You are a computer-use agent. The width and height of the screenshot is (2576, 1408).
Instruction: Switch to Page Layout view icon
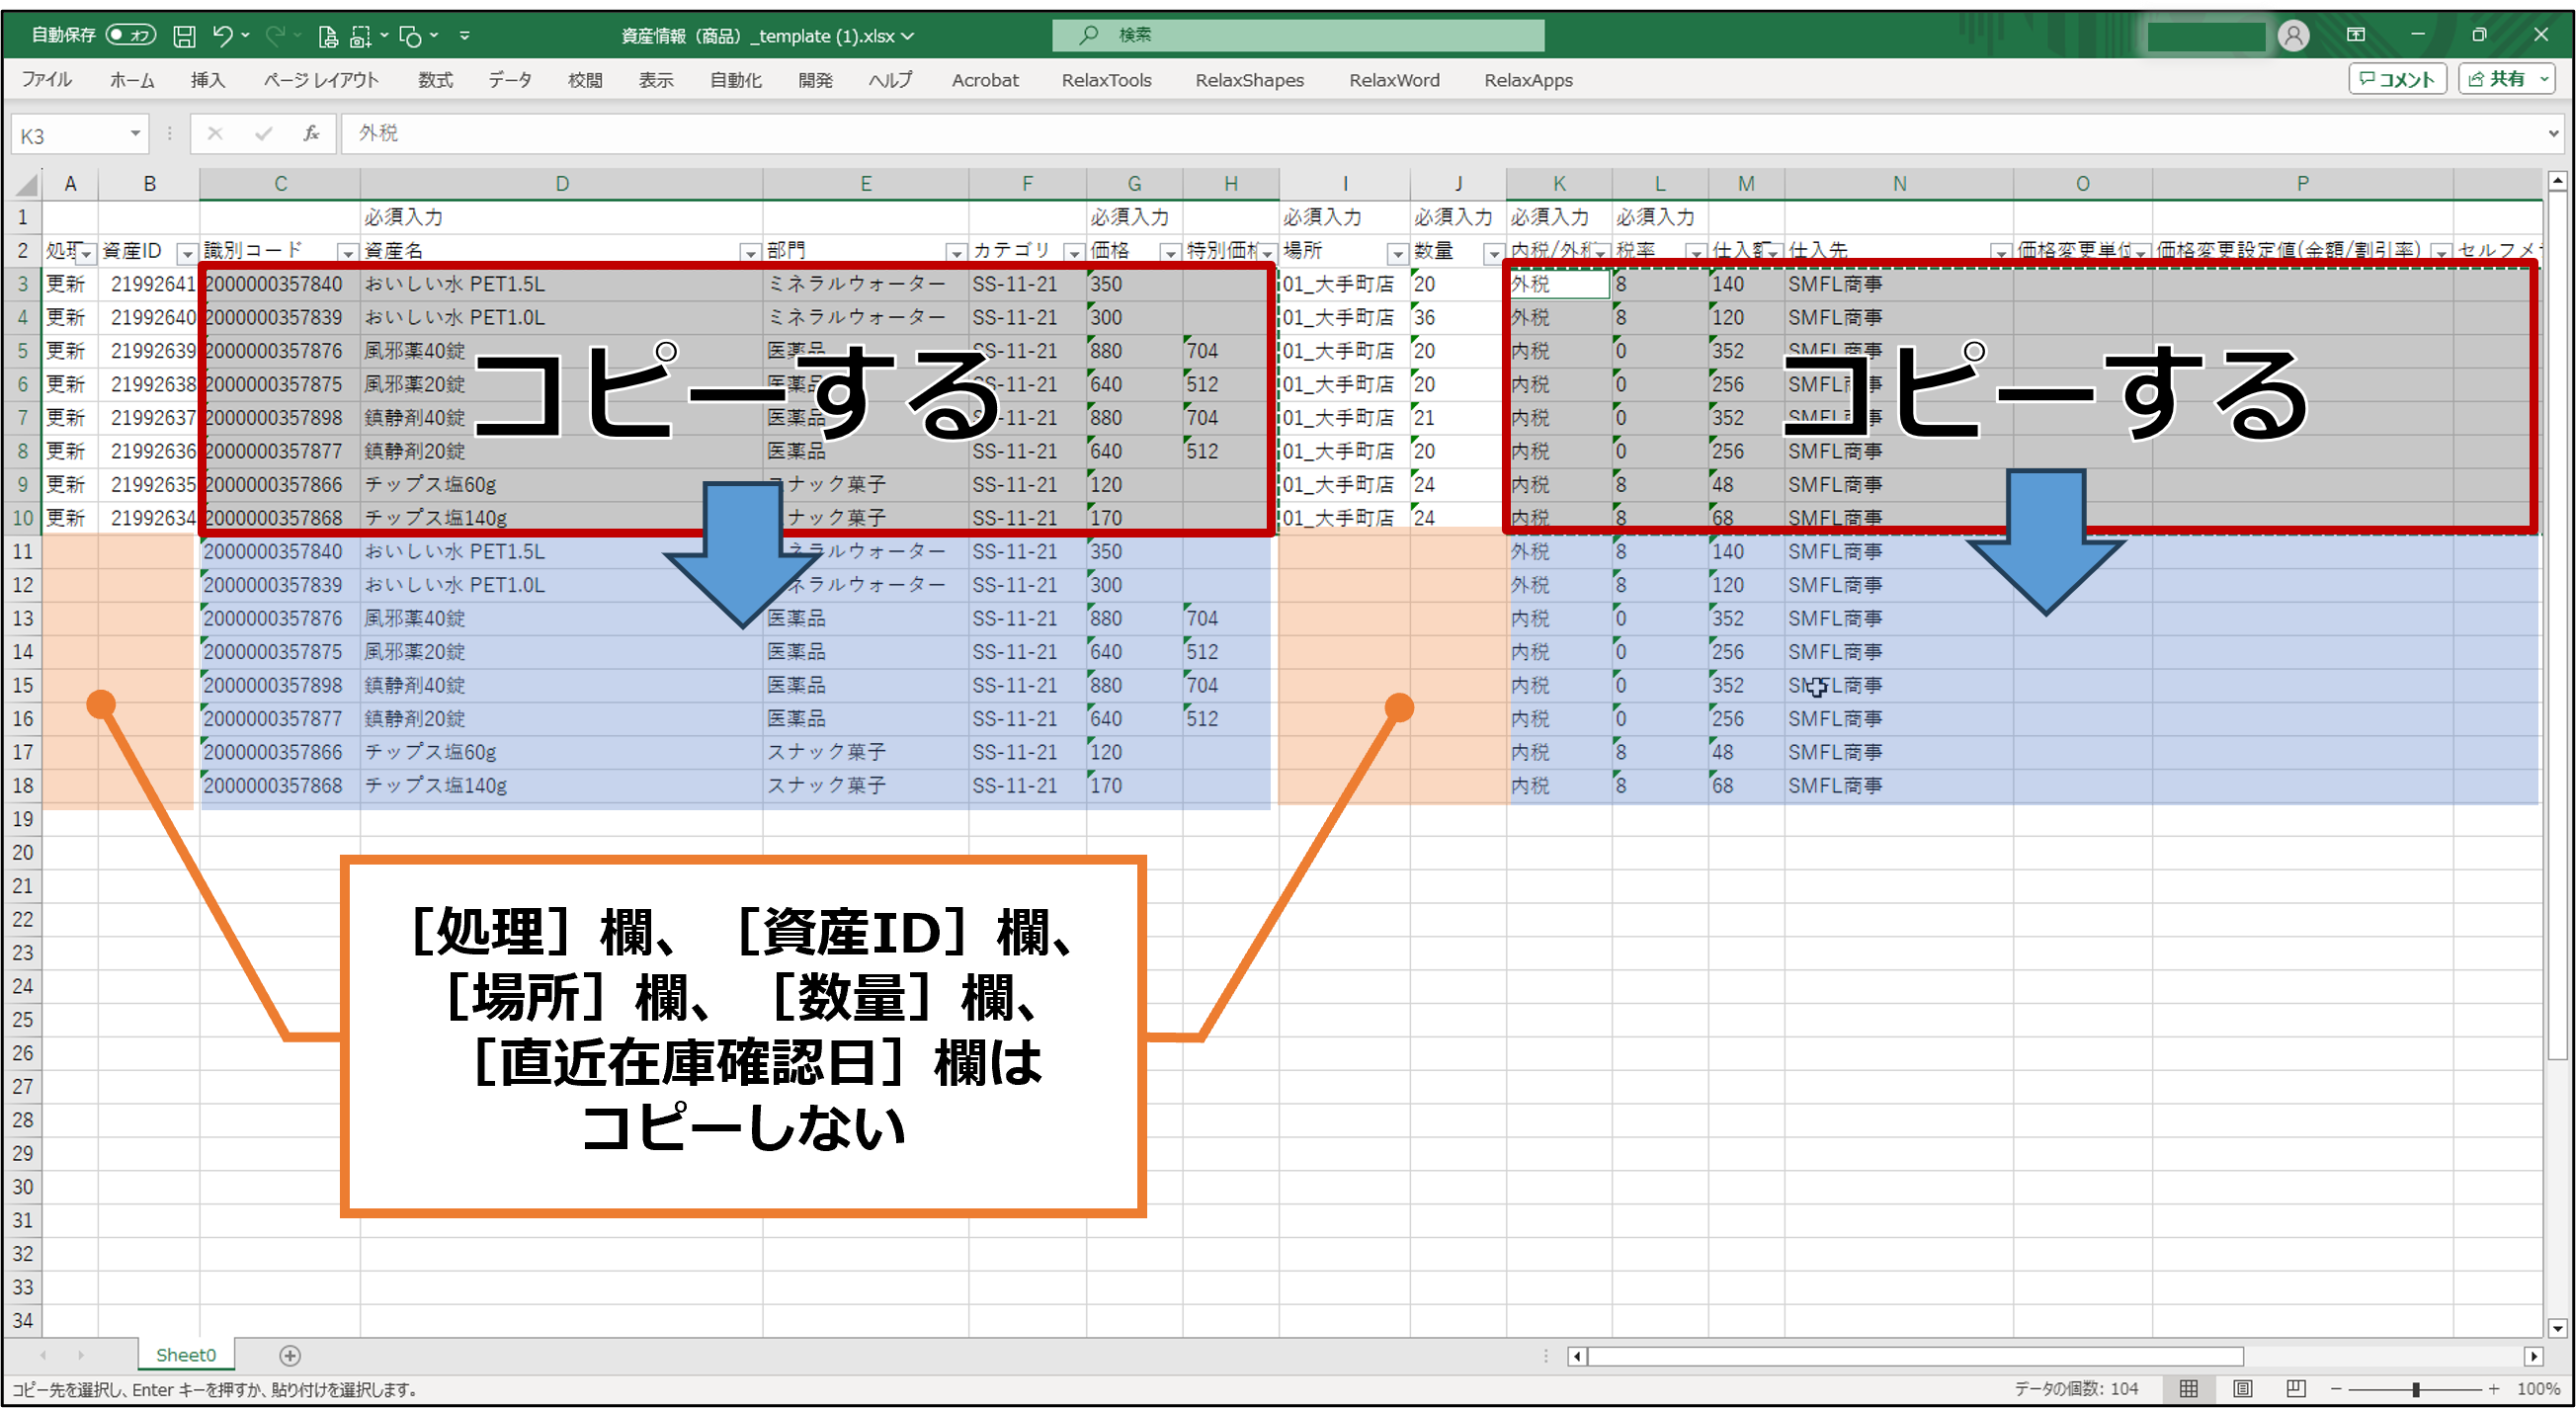pyautogui.click(x=2242, y=1388)
